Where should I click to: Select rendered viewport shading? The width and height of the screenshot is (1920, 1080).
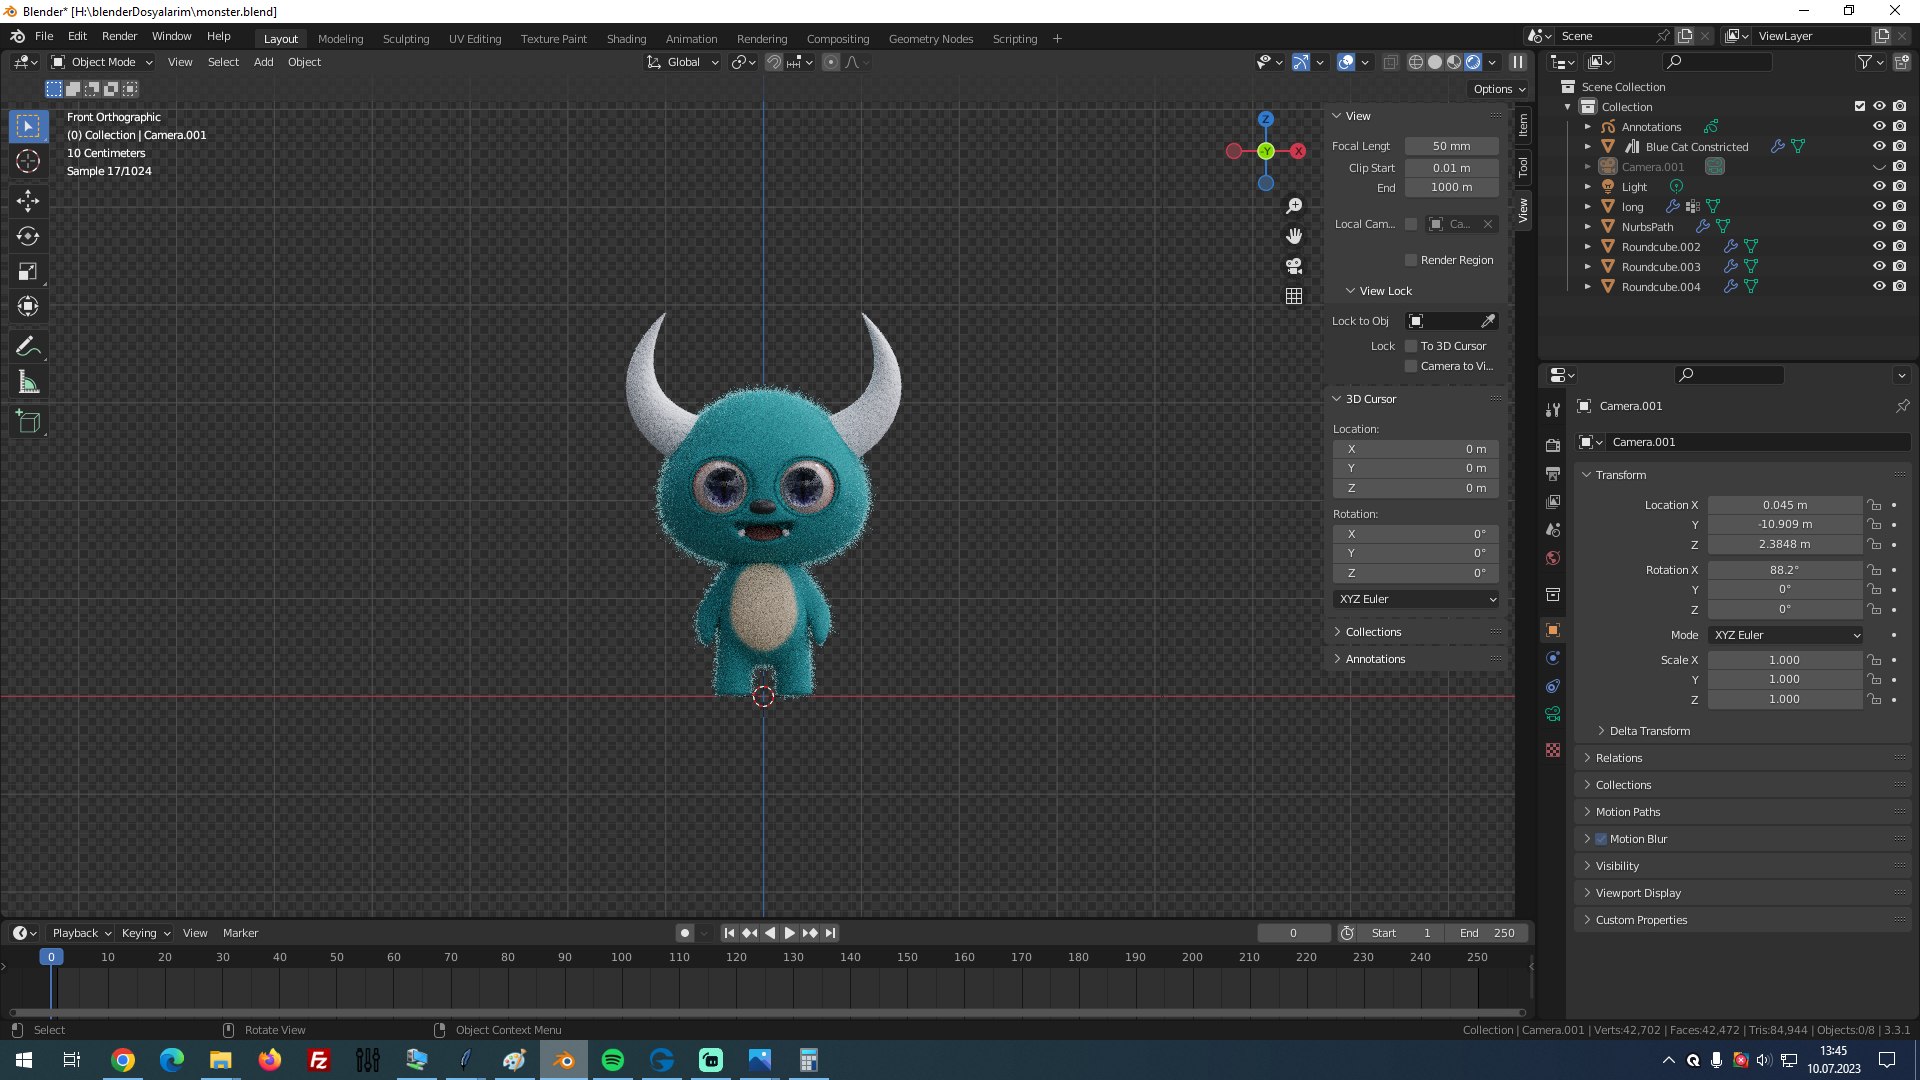point(1473,62)
